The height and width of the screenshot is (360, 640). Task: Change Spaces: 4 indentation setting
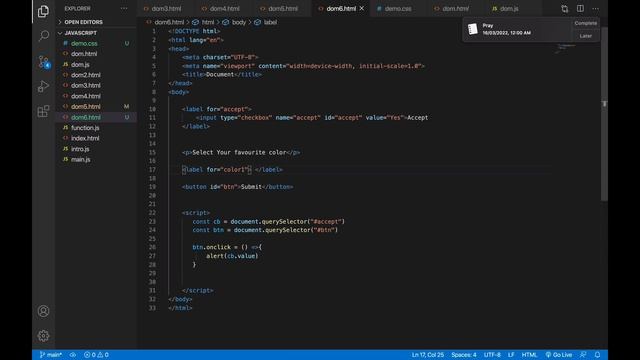(464, 355)
